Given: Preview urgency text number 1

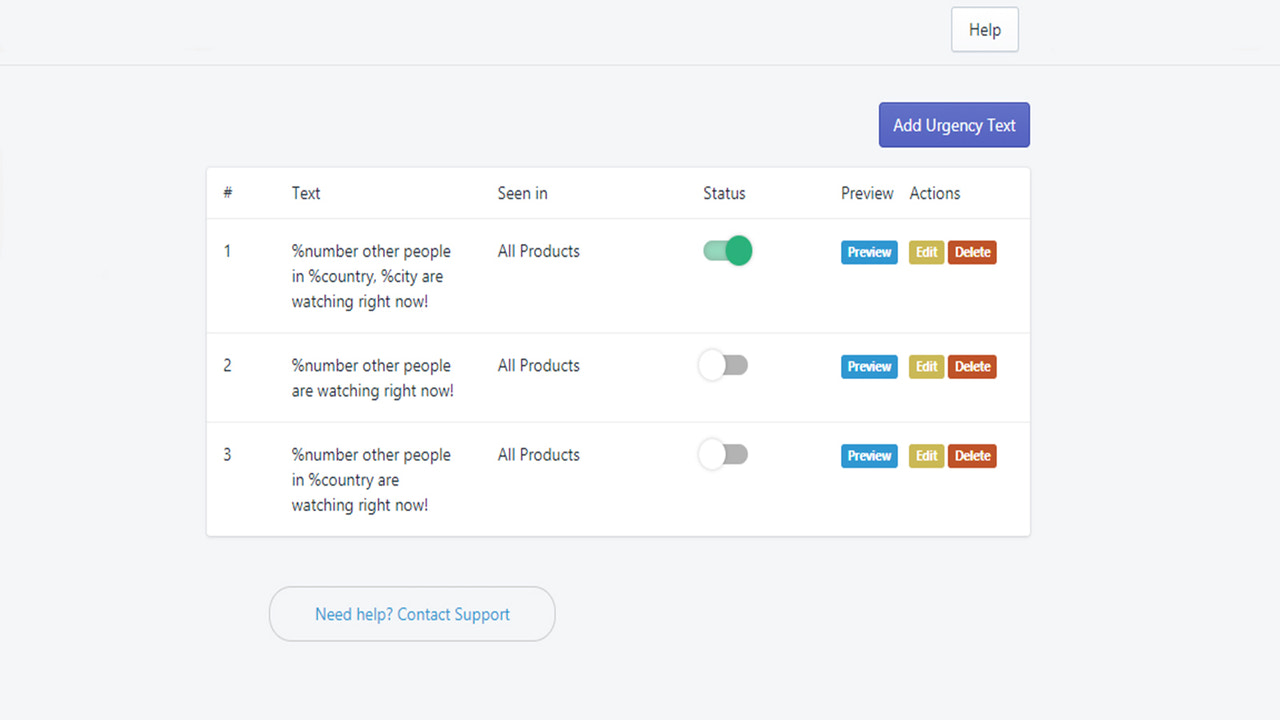Looking at the screenshot, I should [x=869, y=252].
